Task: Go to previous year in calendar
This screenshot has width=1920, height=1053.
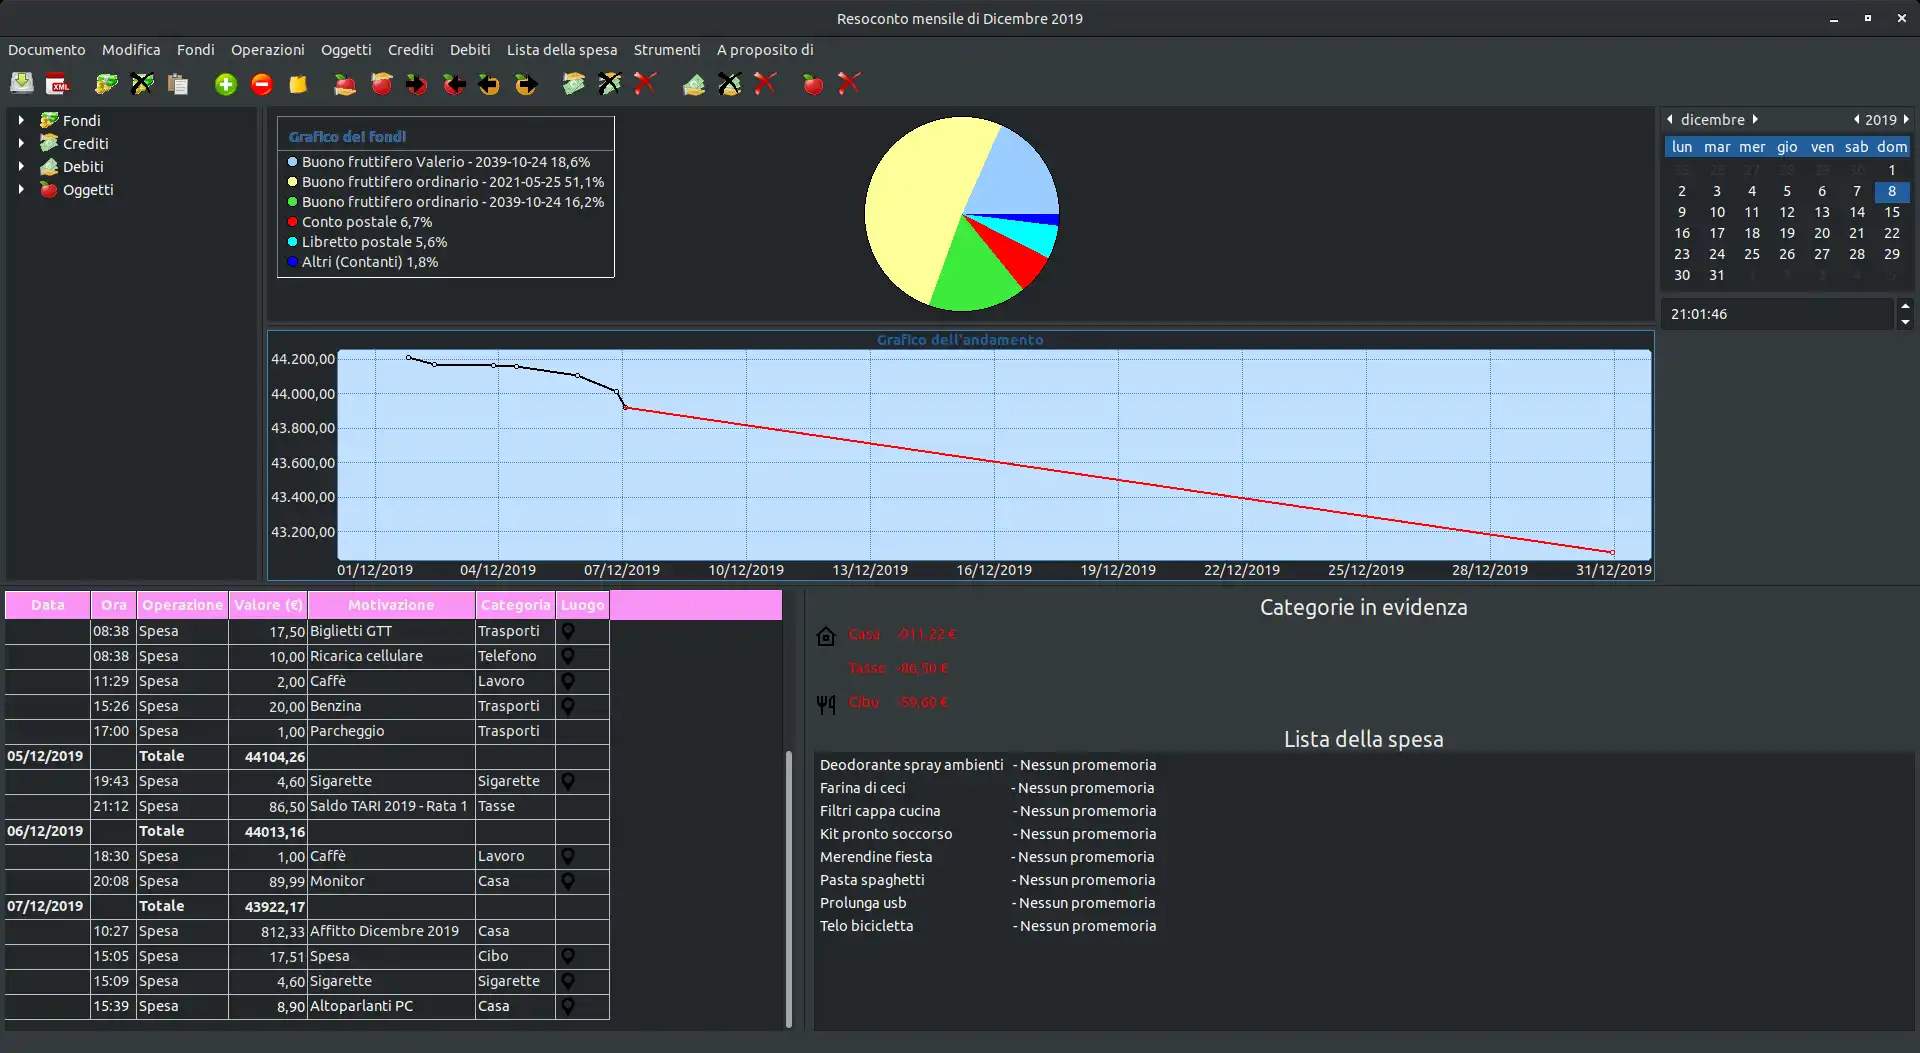Action: click(1856, 119)
